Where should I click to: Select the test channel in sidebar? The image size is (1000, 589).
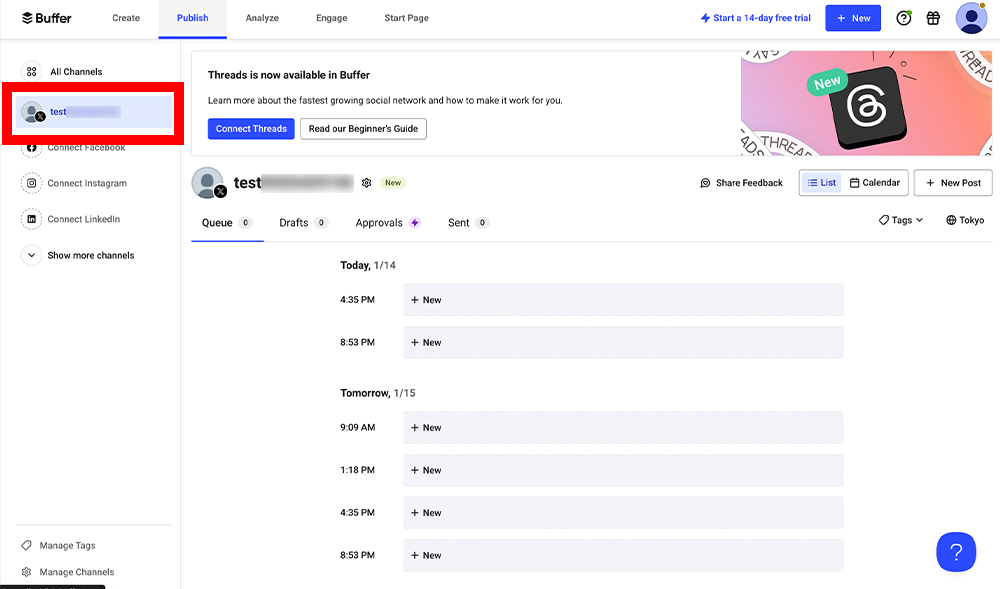(x=94, y=112)
